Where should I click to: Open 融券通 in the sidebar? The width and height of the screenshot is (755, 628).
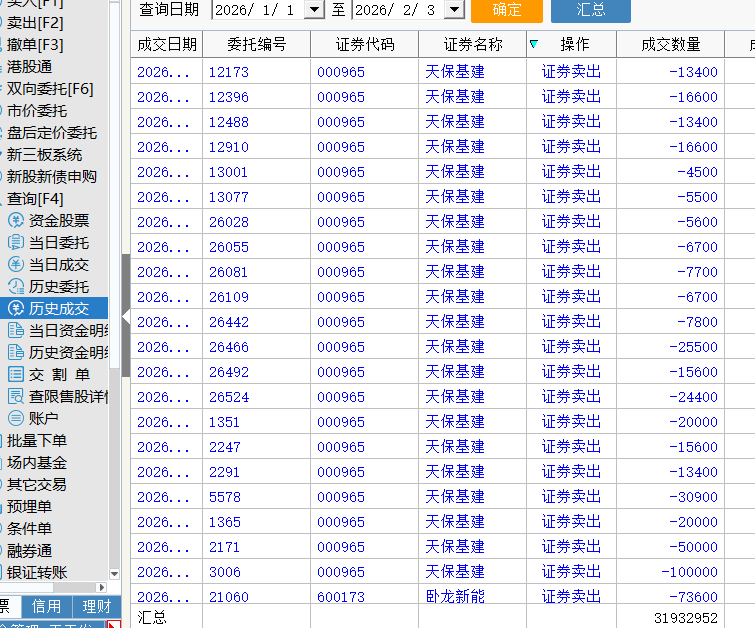[29, 550]
